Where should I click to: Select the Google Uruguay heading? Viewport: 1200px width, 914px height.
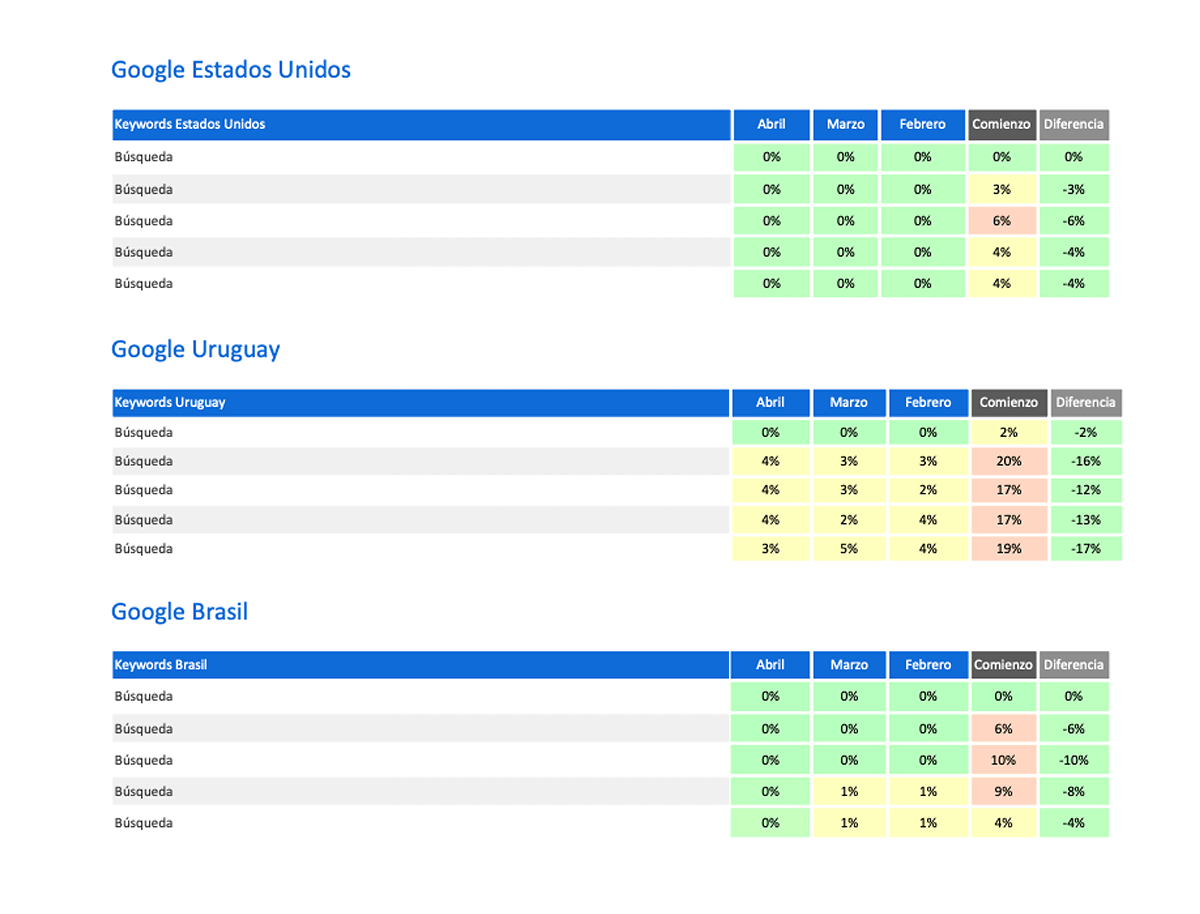(196, 349)
